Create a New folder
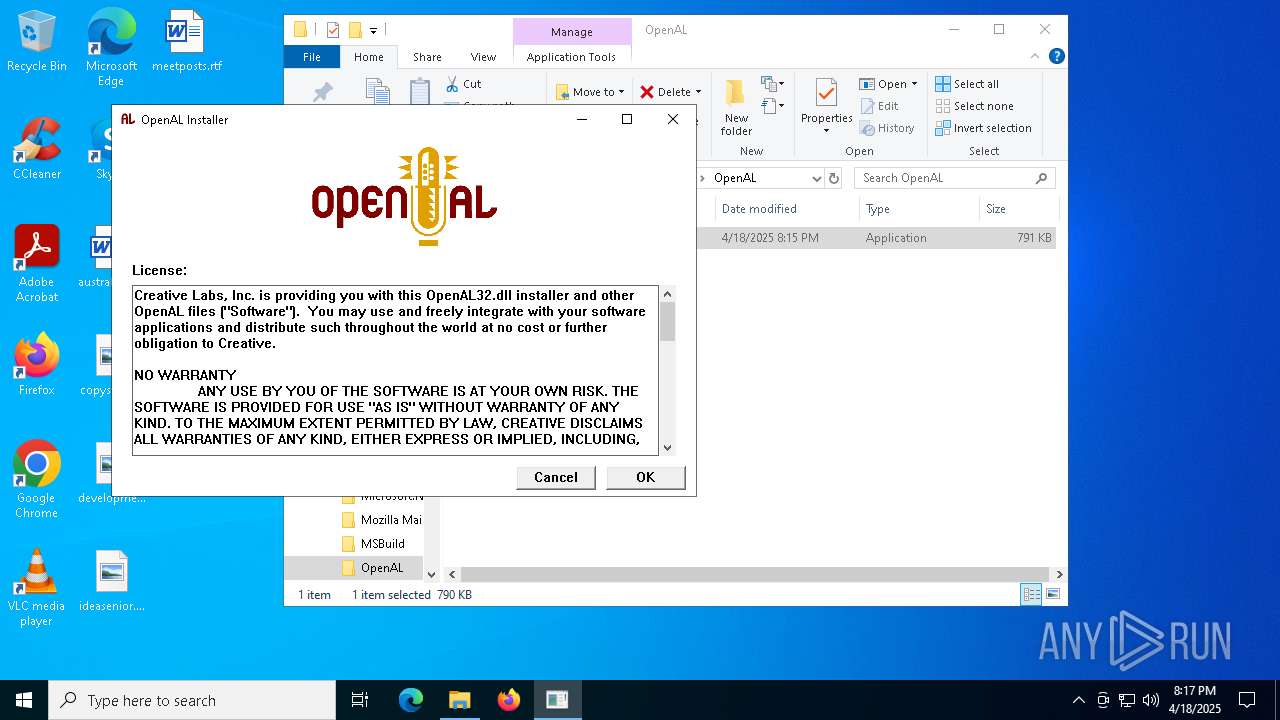Viewport: 1280px width, 720px height. pos(736,108)
